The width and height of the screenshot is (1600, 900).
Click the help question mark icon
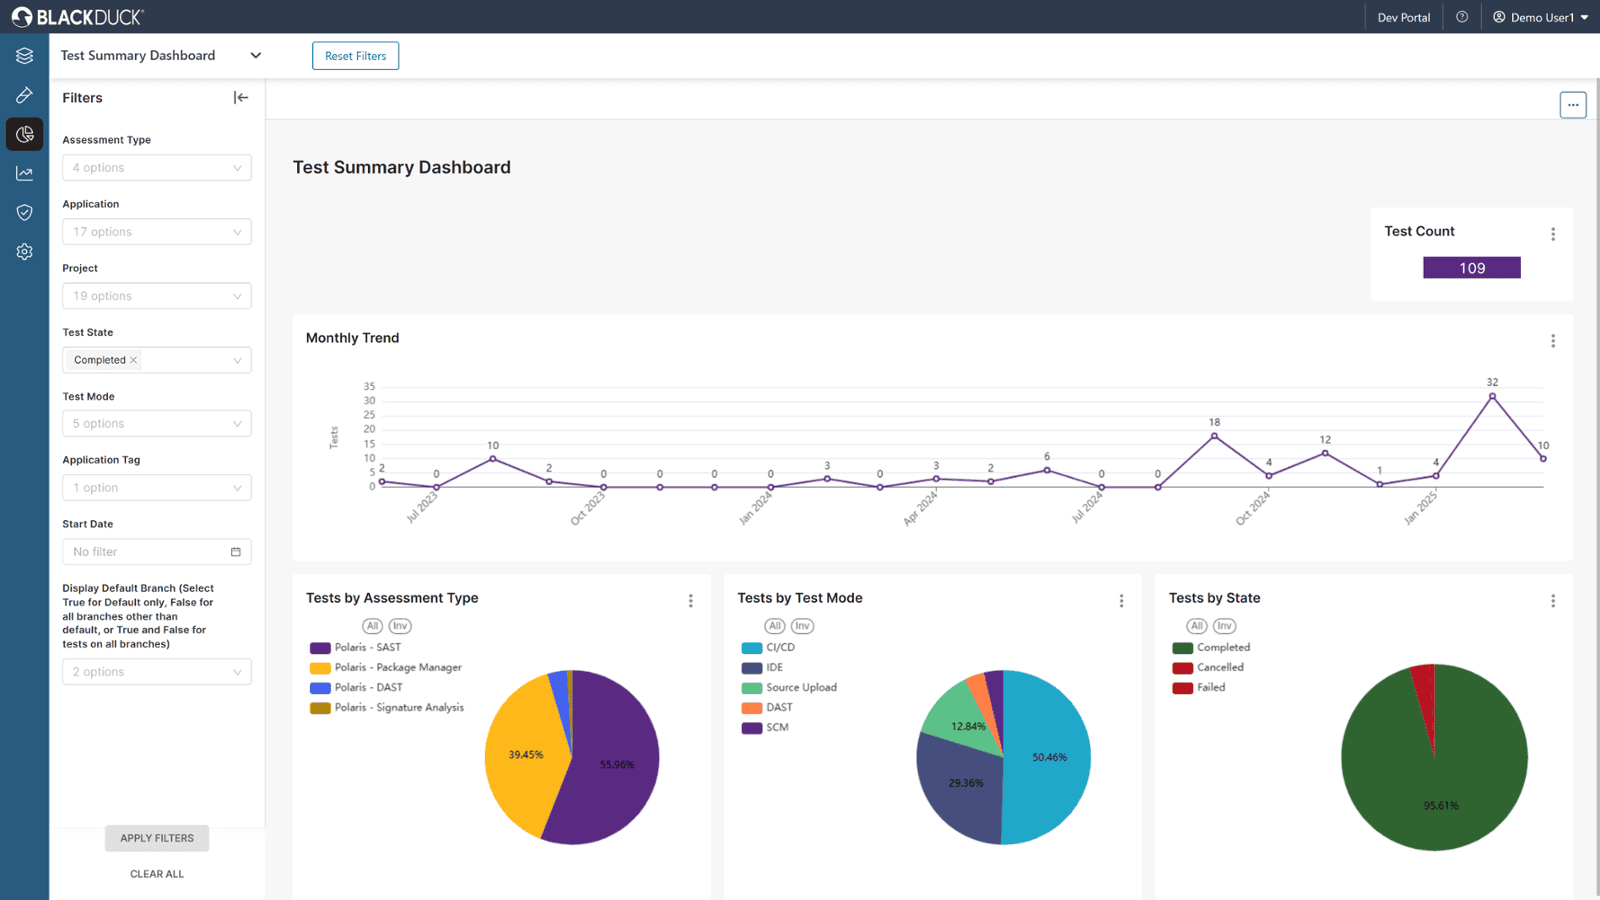tap(1462, 17)
